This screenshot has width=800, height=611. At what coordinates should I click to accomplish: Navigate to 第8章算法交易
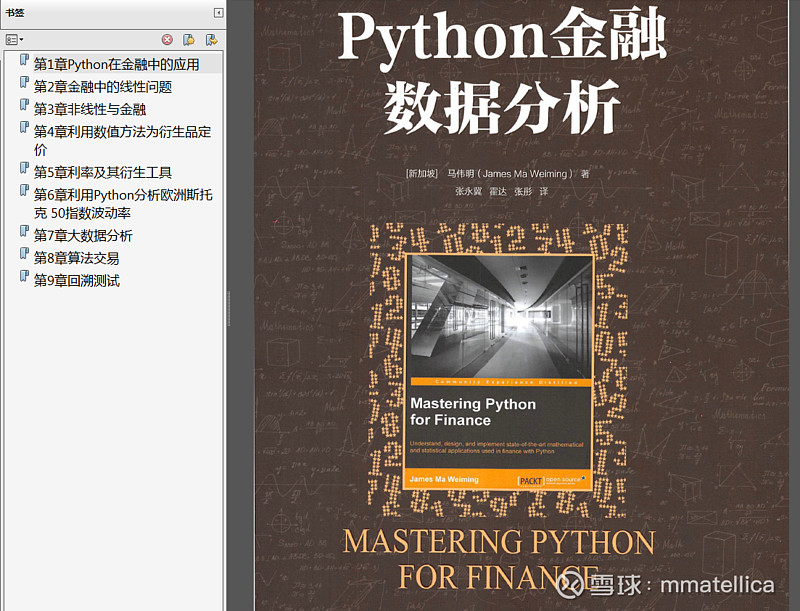click(76, 258)
